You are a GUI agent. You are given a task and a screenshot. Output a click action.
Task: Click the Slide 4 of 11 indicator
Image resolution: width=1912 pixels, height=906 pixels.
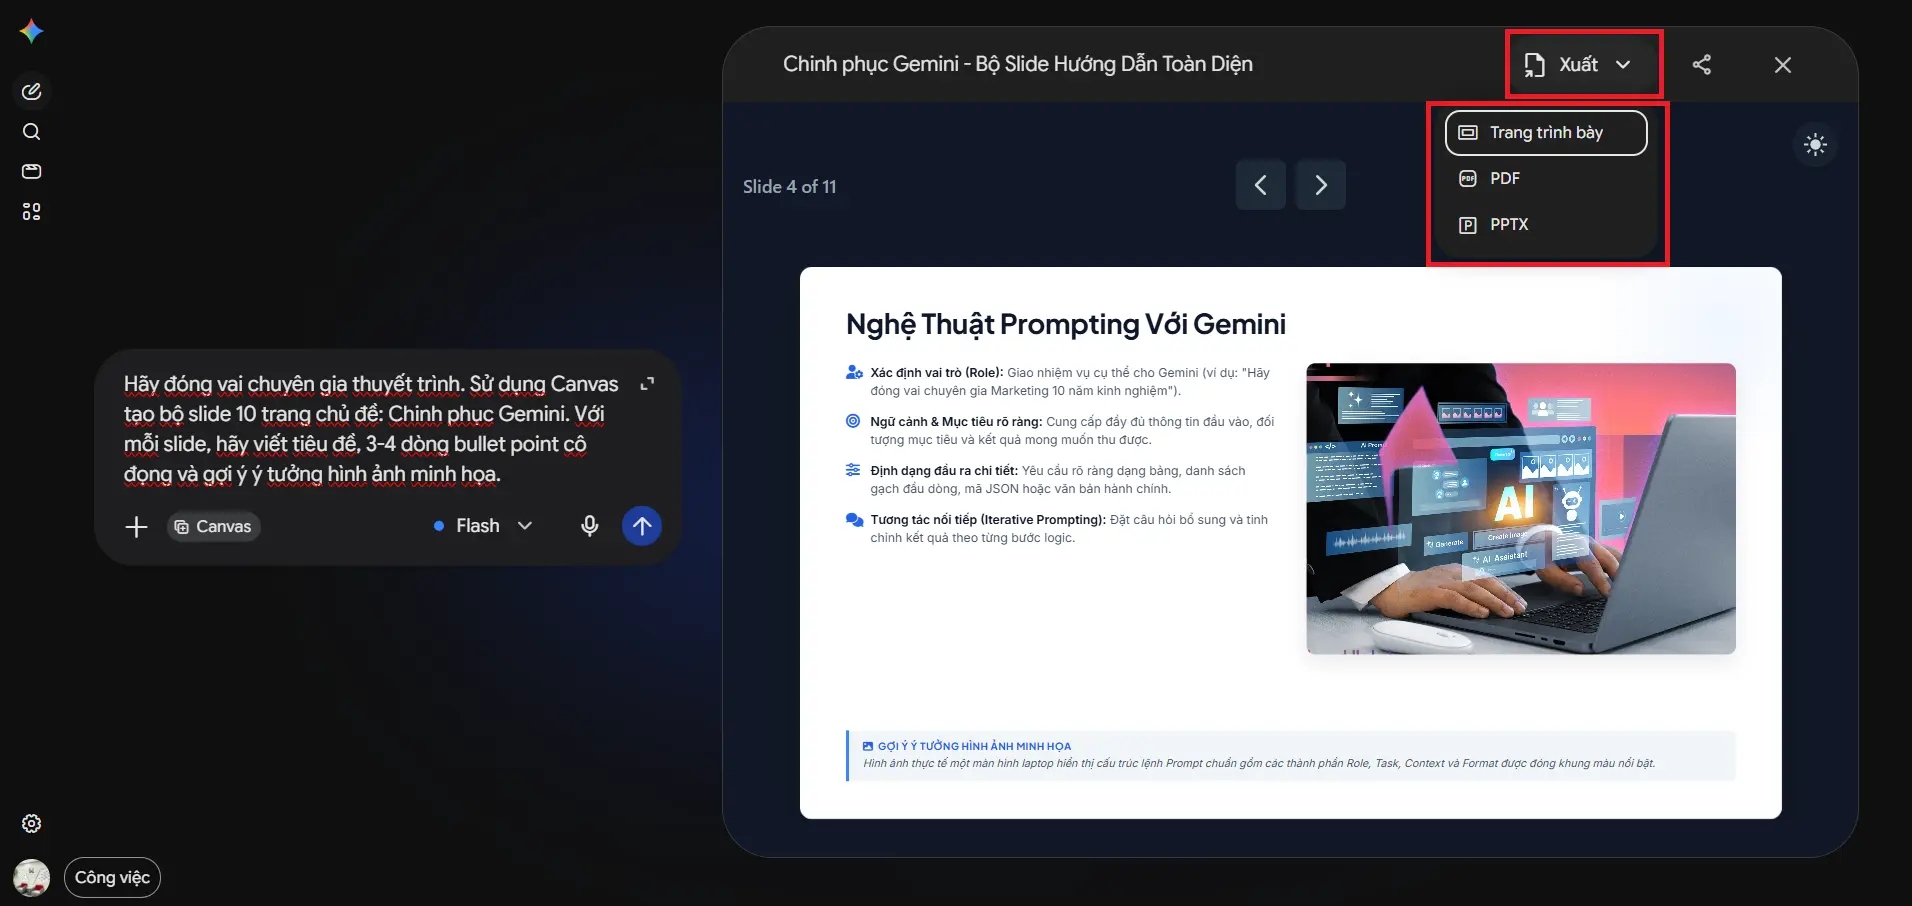coord(789,186)
